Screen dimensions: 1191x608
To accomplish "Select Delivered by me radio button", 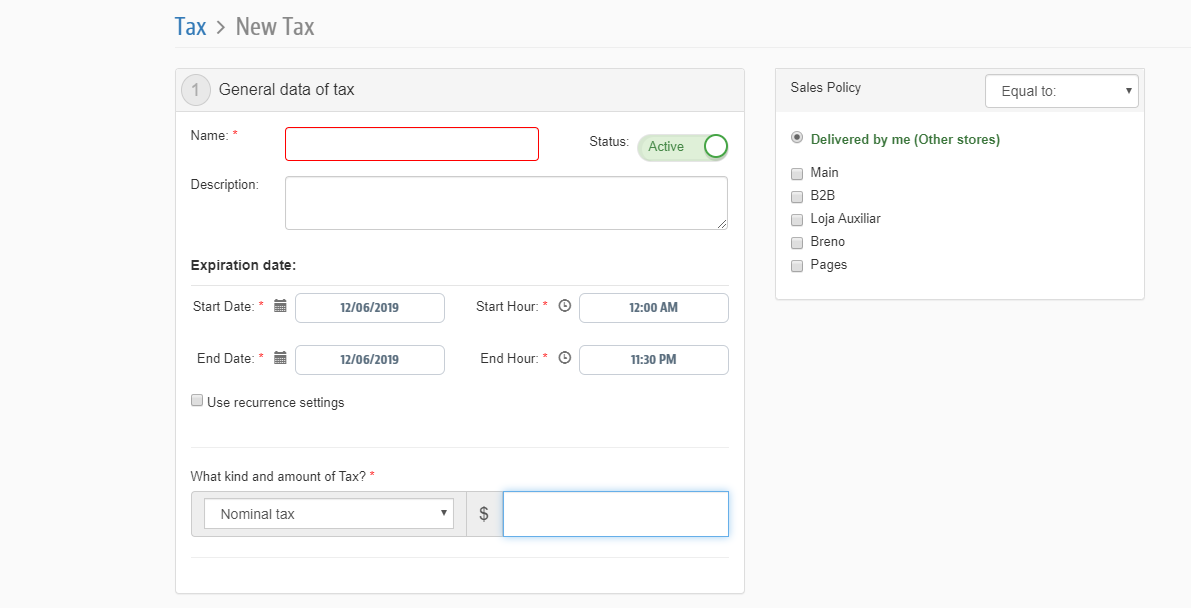I will (797, 138).
